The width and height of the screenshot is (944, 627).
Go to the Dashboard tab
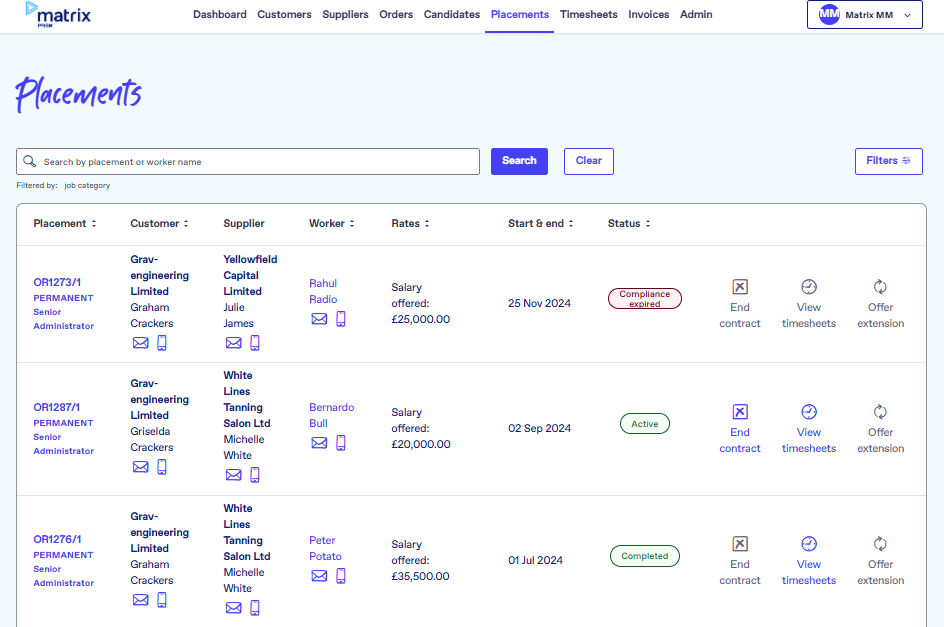220,14
